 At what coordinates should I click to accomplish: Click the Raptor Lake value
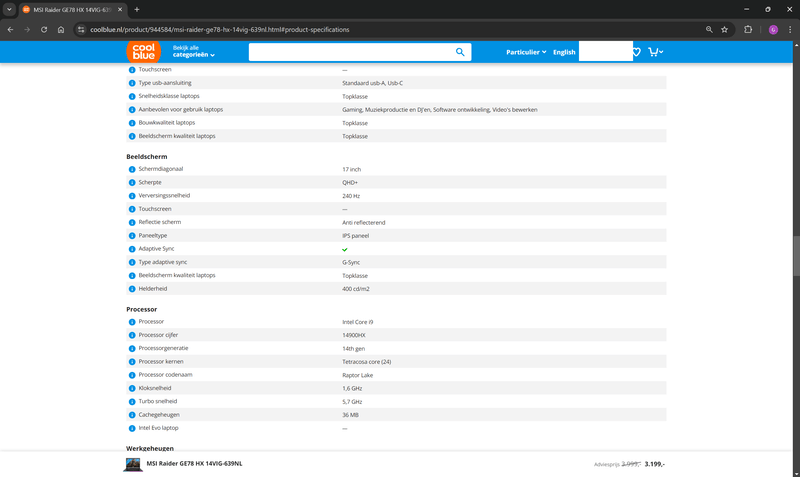point(358,375)
